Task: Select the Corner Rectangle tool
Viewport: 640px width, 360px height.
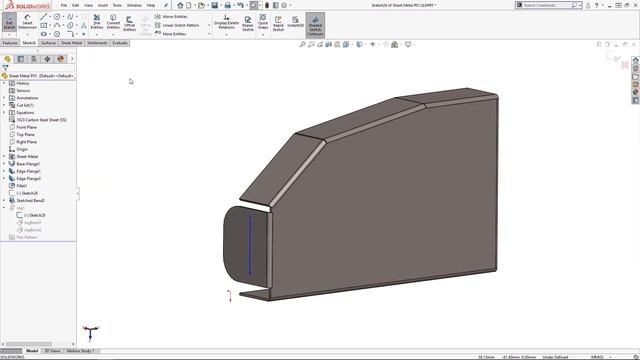Action: 44,25
